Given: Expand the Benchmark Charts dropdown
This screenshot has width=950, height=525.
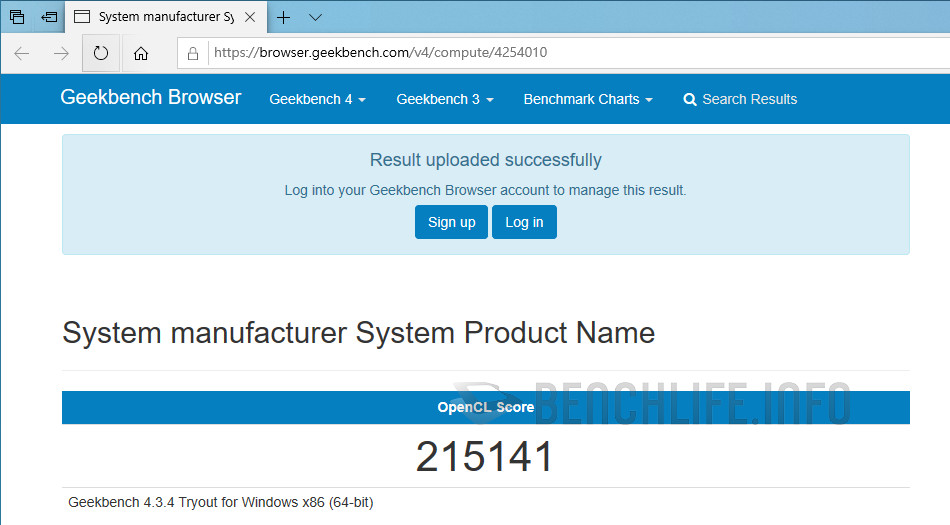Looking at the screenshot, I should [x=587, y=99].
